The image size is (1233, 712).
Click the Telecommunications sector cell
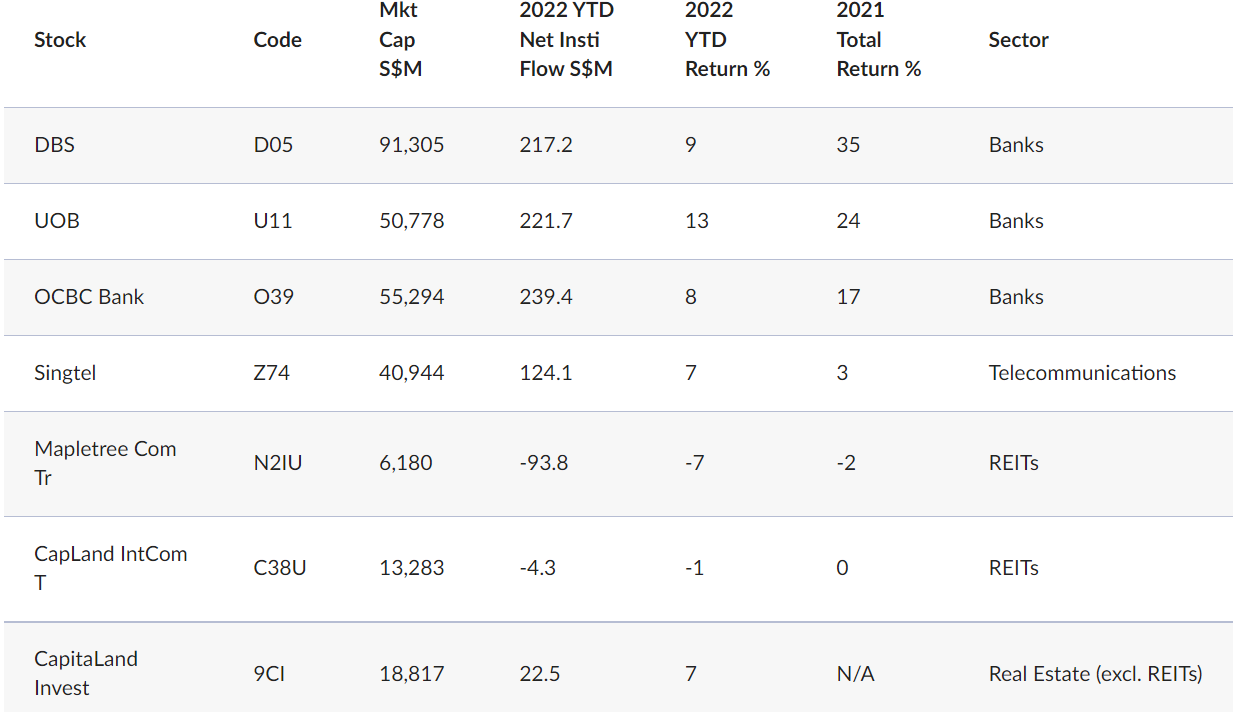[1082, 373]
